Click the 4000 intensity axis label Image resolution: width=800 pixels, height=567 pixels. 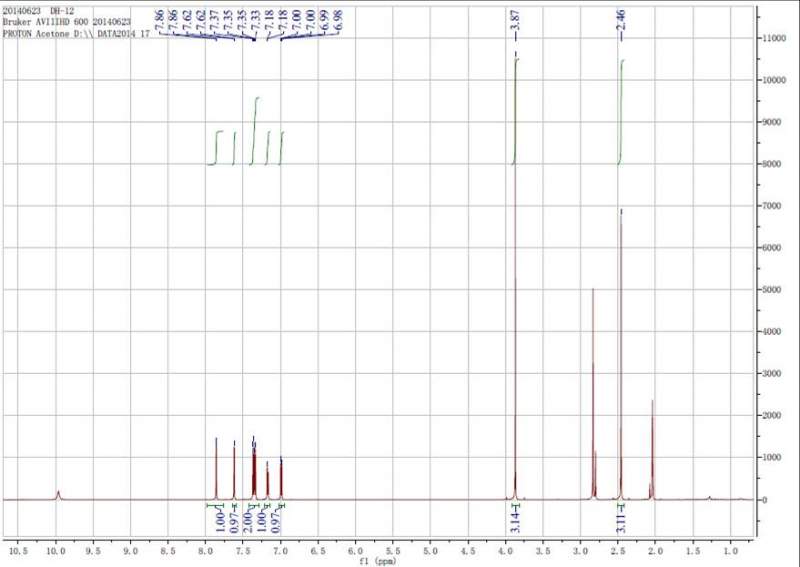[772, 331]
